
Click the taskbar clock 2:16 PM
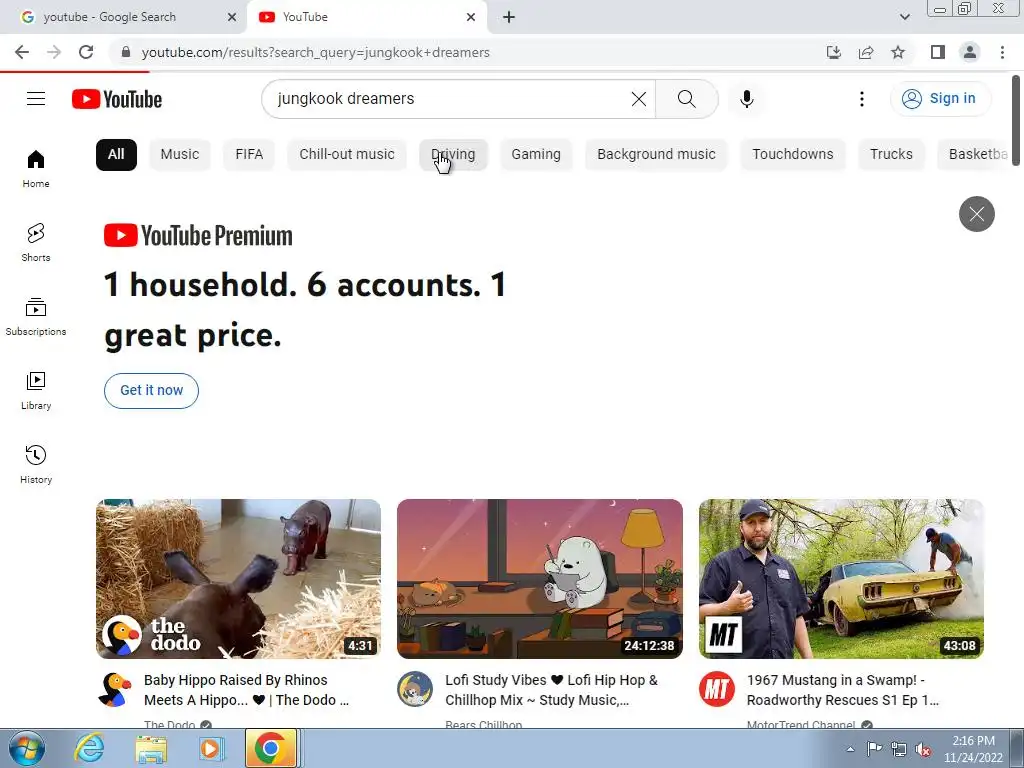[x=973, y=749]
